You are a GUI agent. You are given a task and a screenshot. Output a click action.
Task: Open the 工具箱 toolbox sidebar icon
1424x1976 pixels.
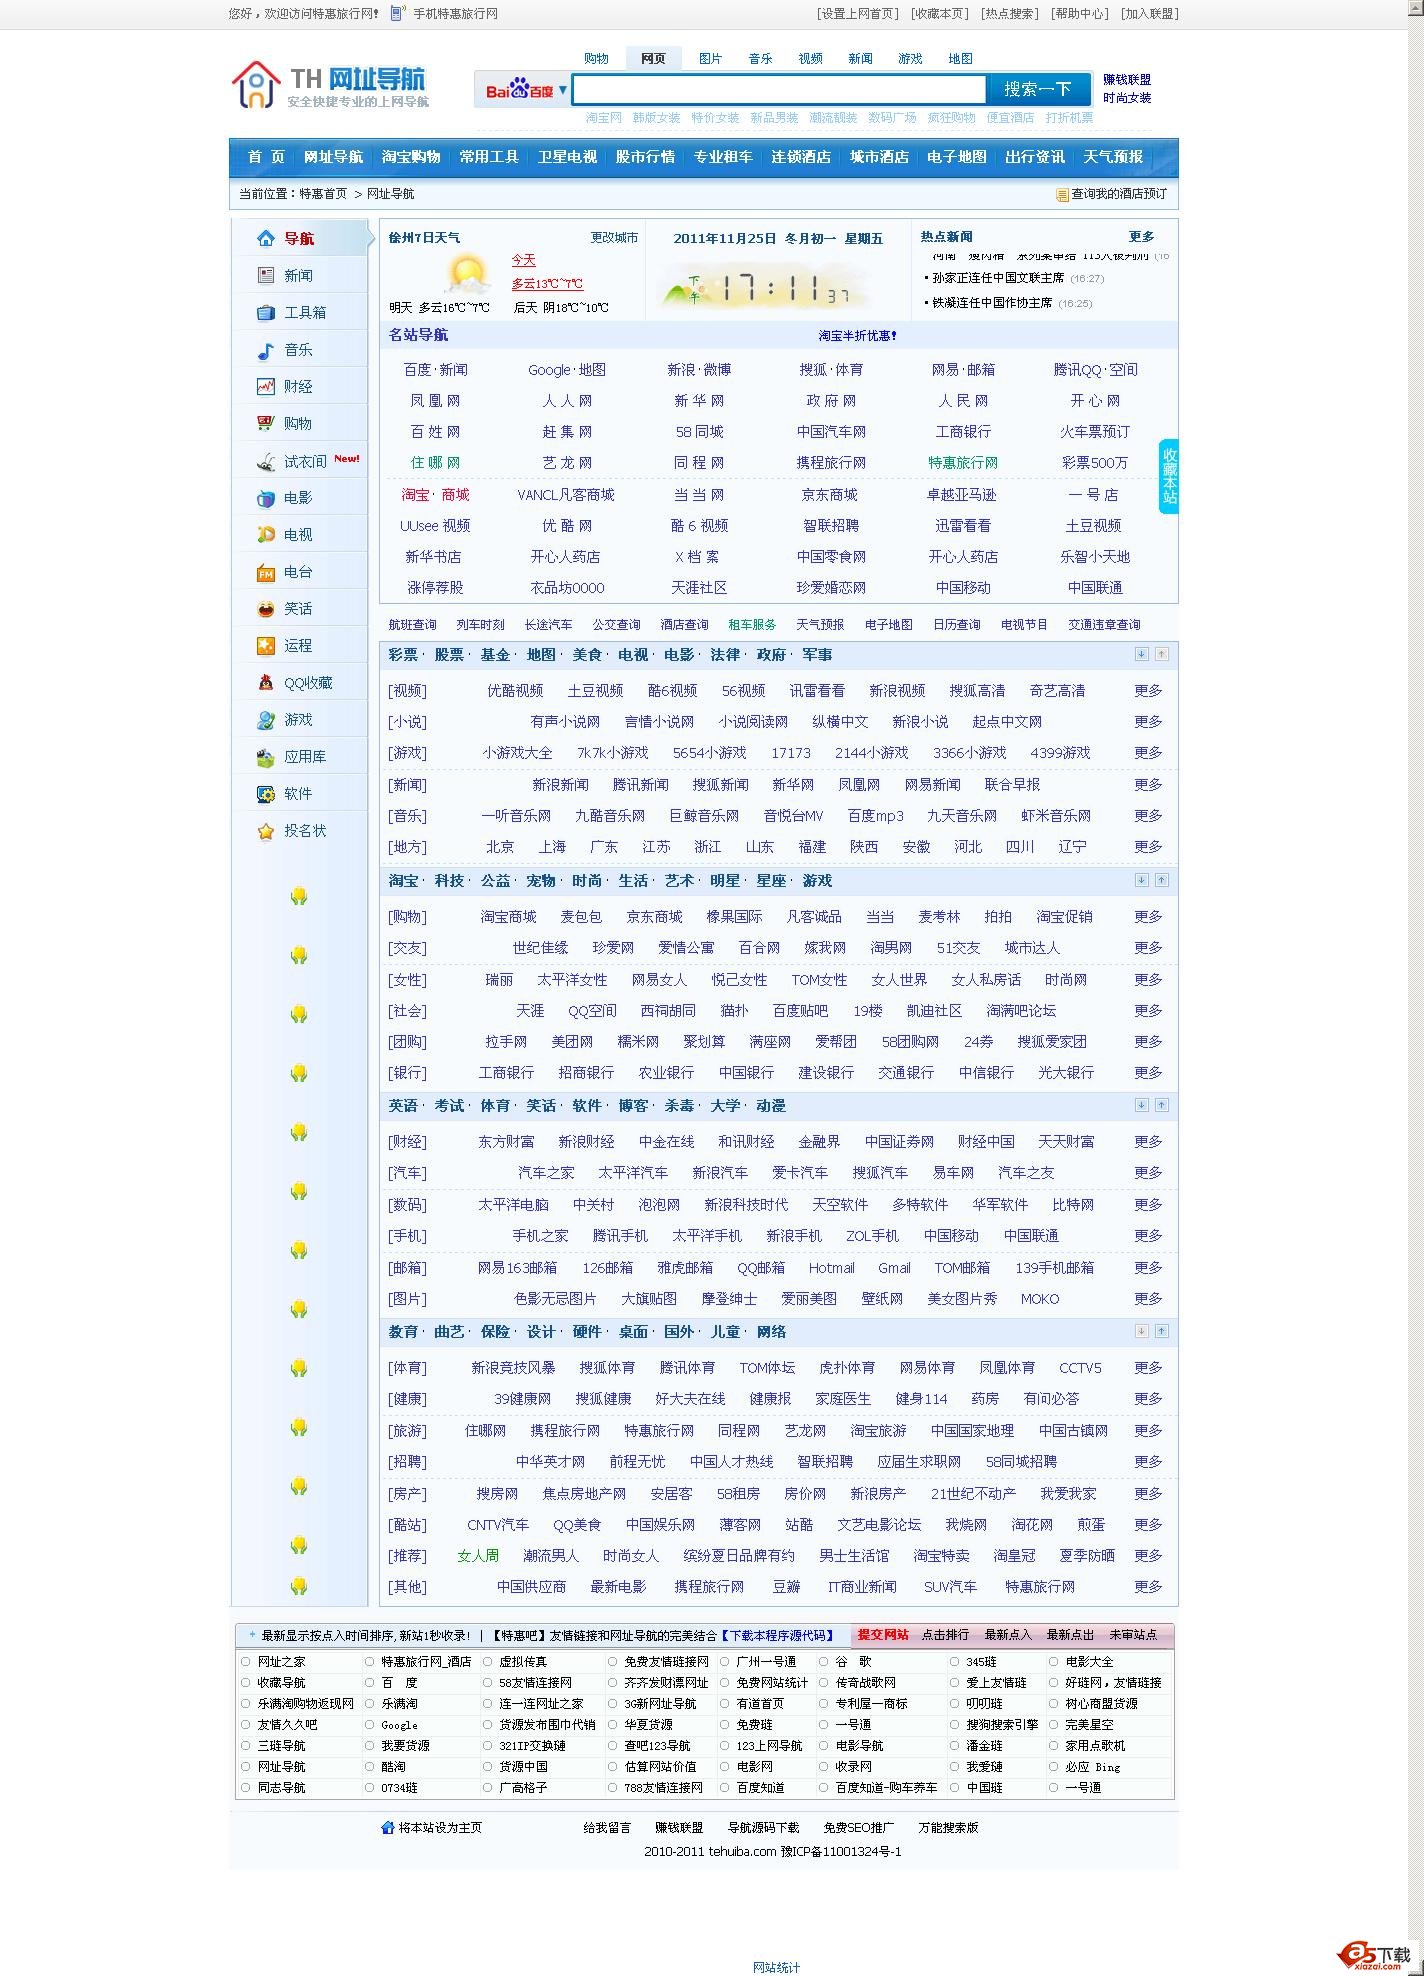click(x=265, y=312)
